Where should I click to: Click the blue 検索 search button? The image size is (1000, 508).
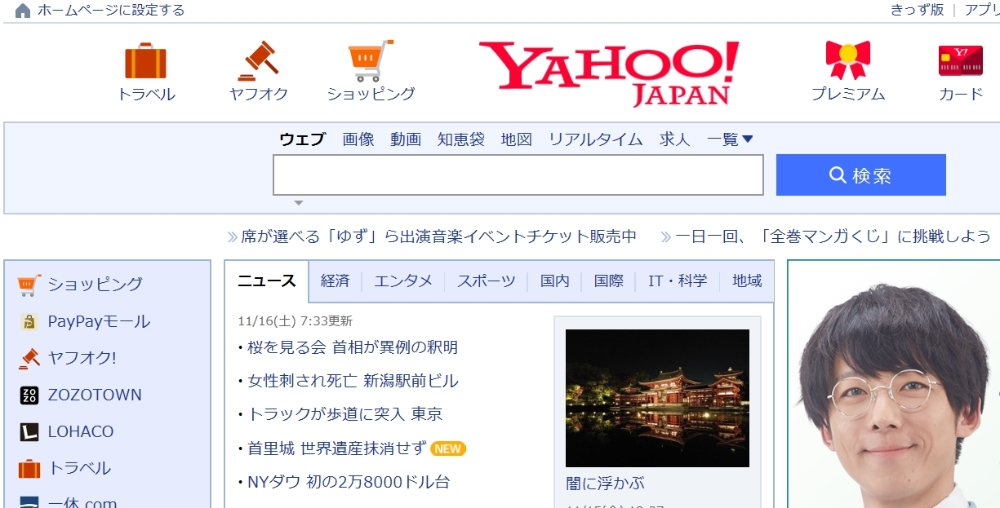click(861, 175)
